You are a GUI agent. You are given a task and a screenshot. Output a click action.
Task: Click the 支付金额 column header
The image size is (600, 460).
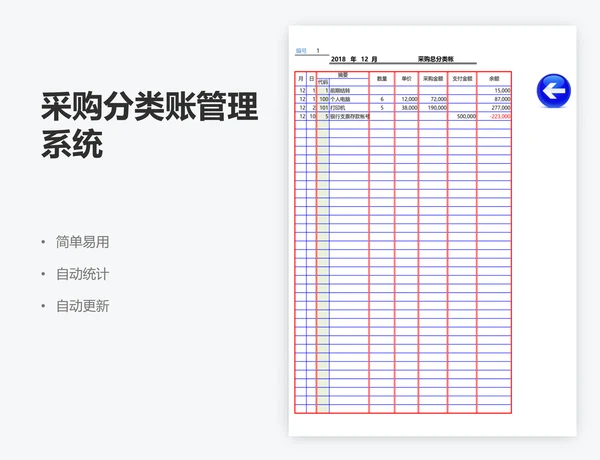[x=462, y=78]
